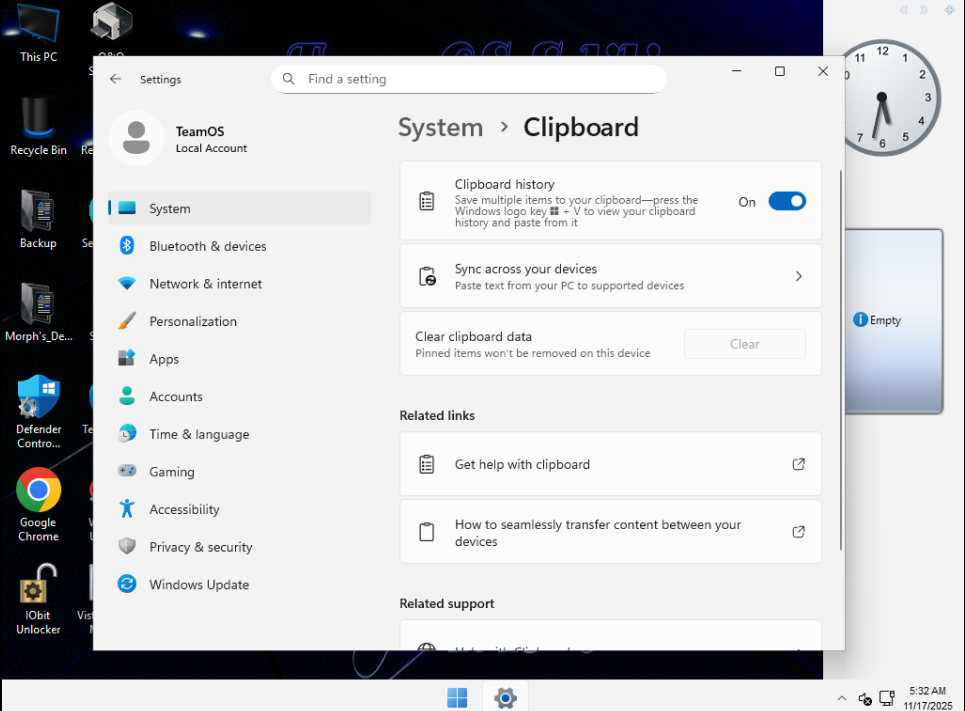Click the Clear clipboard data button
Viewport: 965px width, 711px height.
pyautogui.click(x=744, y=344)
